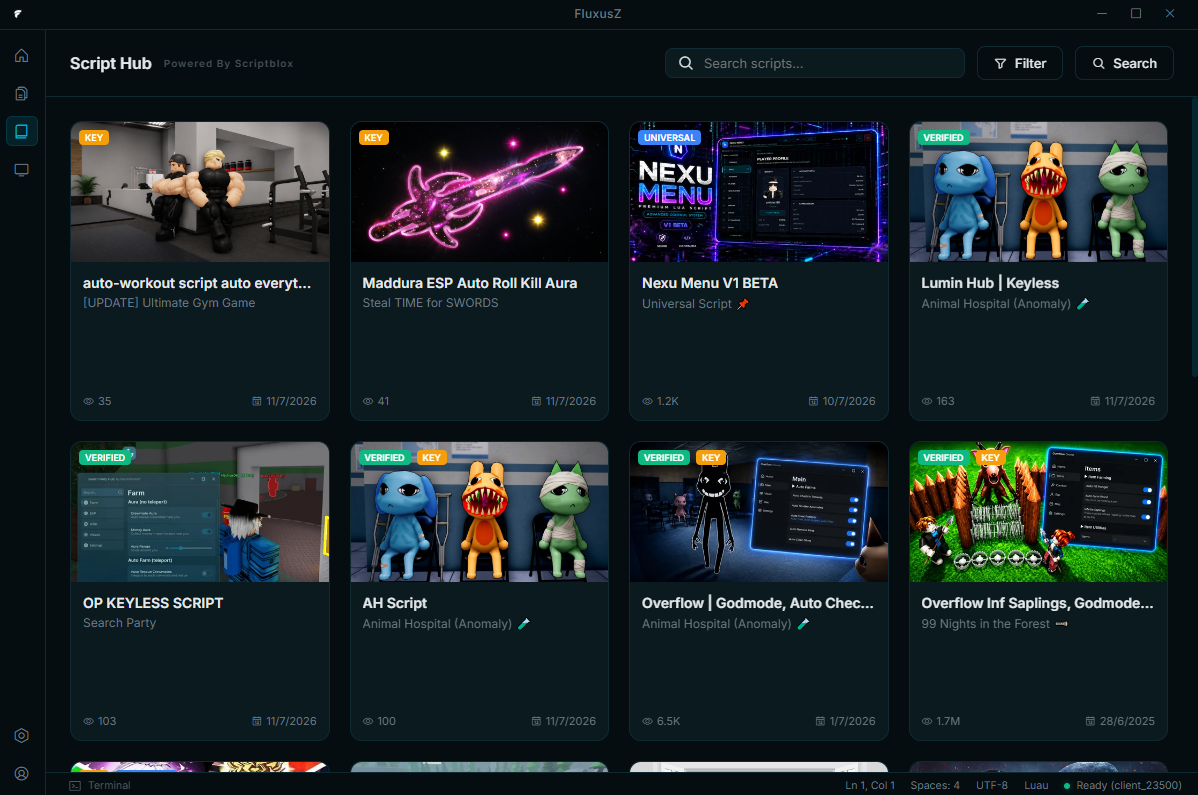Open the Filter options
This screenshot has height=795, width=1198.
1020,63
